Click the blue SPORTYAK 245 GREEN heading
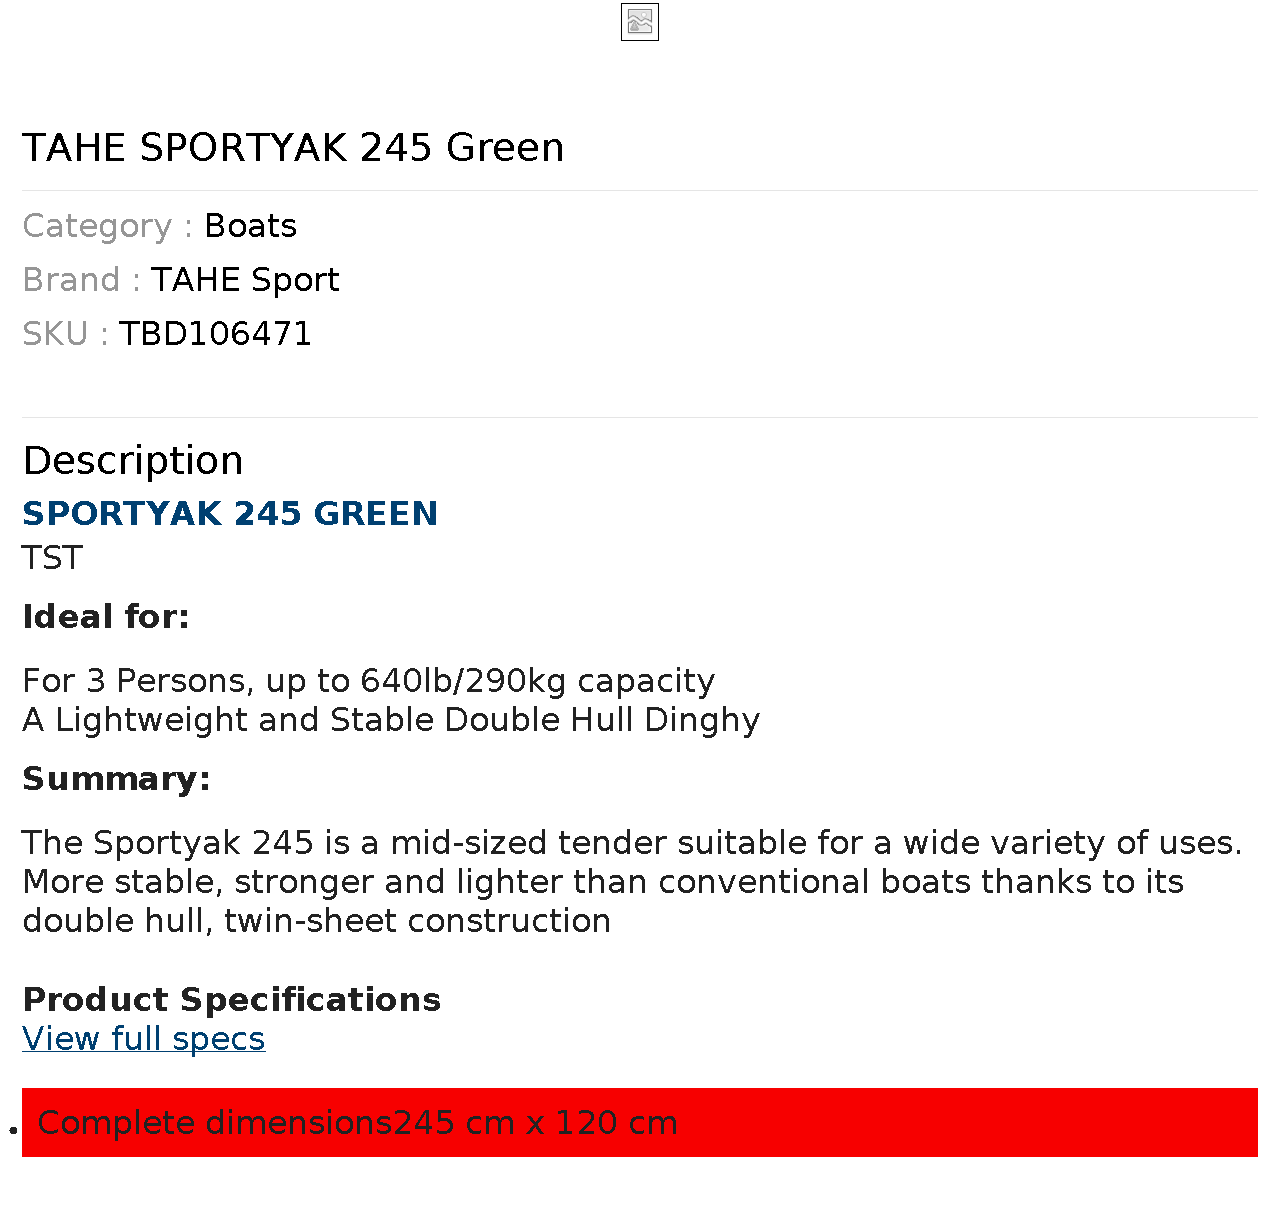The height and width of the screenshot is (1230, 1280). point(230,514)
